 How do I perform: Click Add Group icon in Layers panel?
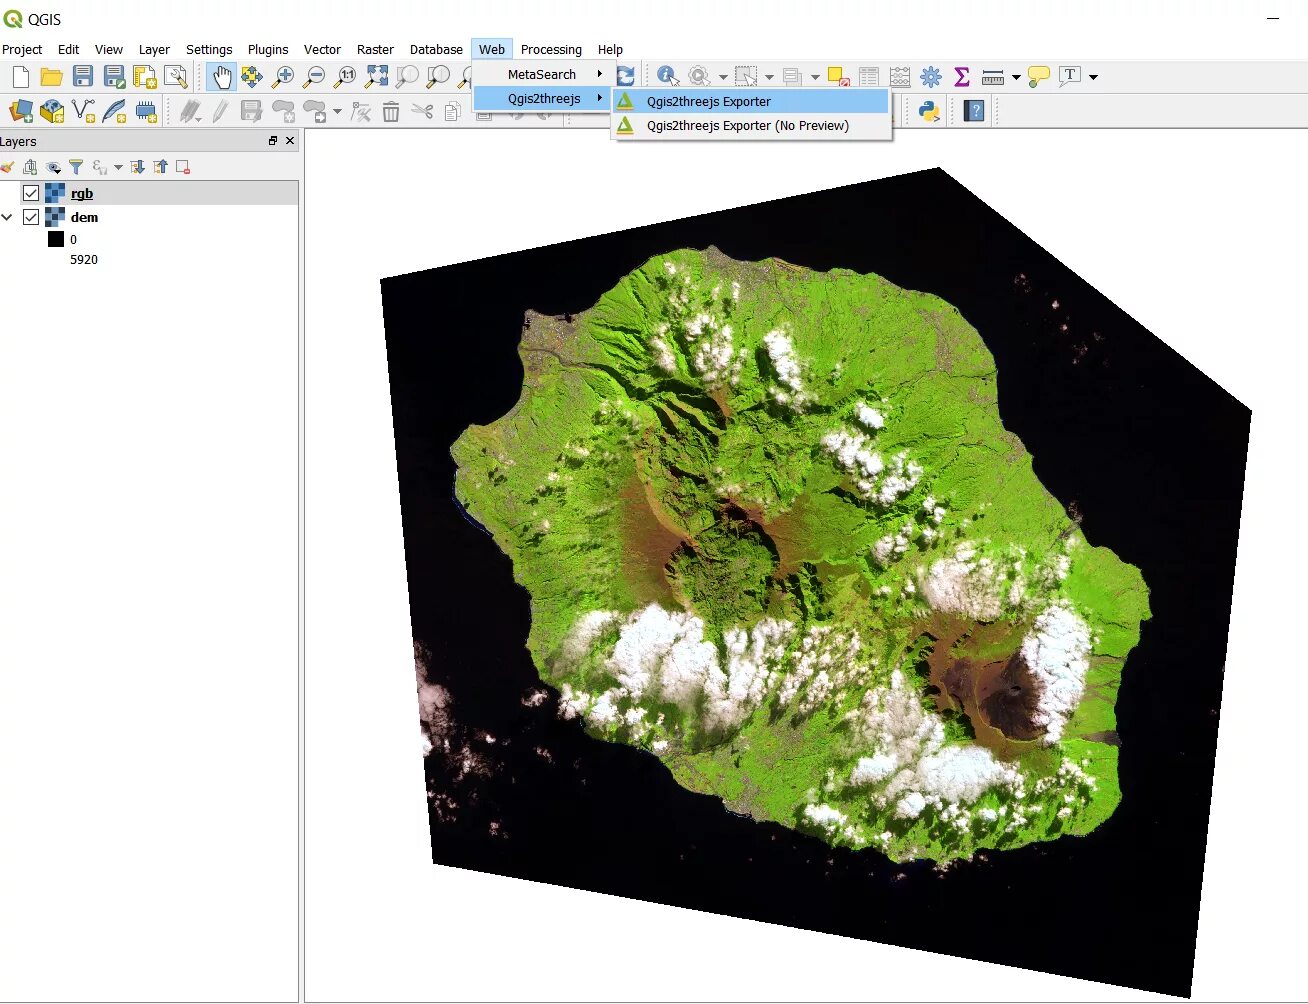tap(30, 167)
